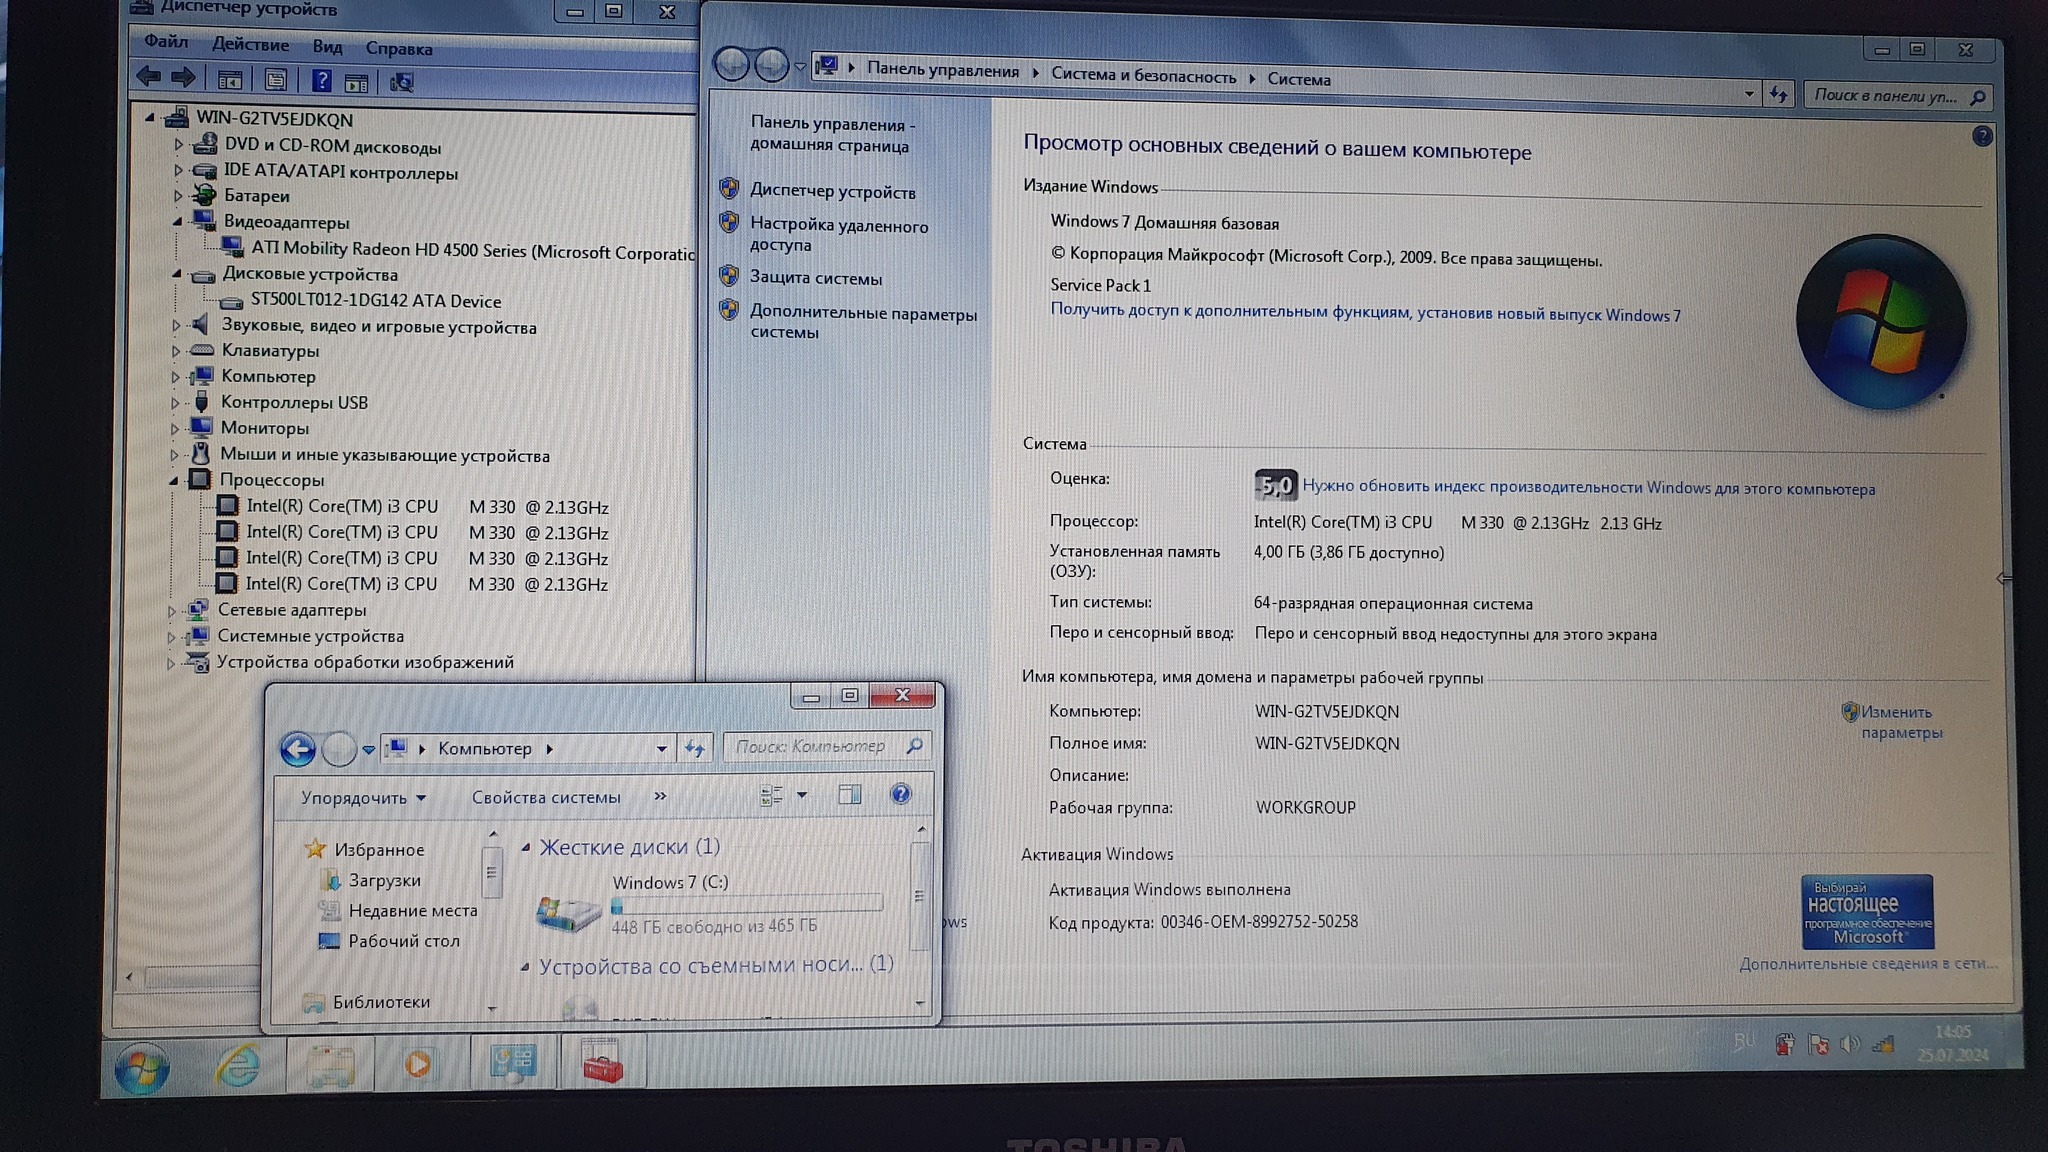Click the Start button orb
The width and height of the screenshot is (2048, 1152).
(142, 1067)
